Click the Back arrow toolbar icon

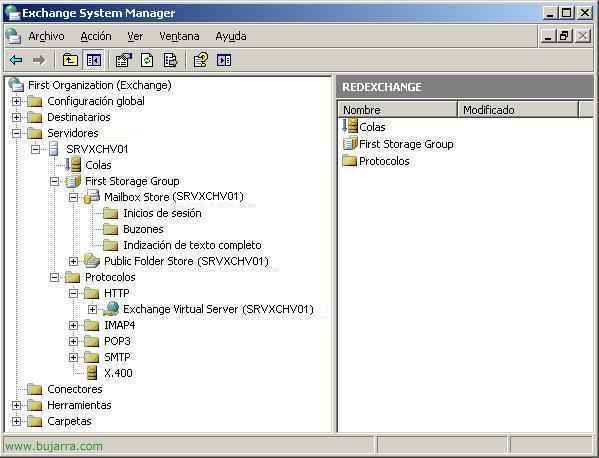point(16,60)
